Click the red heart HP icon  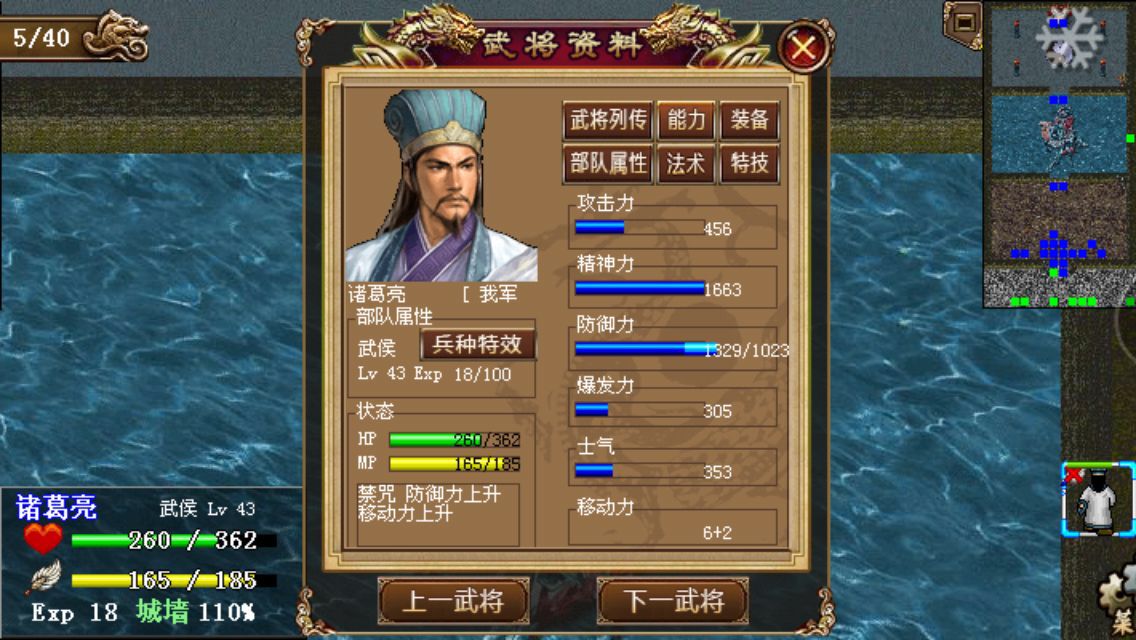pyautogui.click(x=43, y=540)
